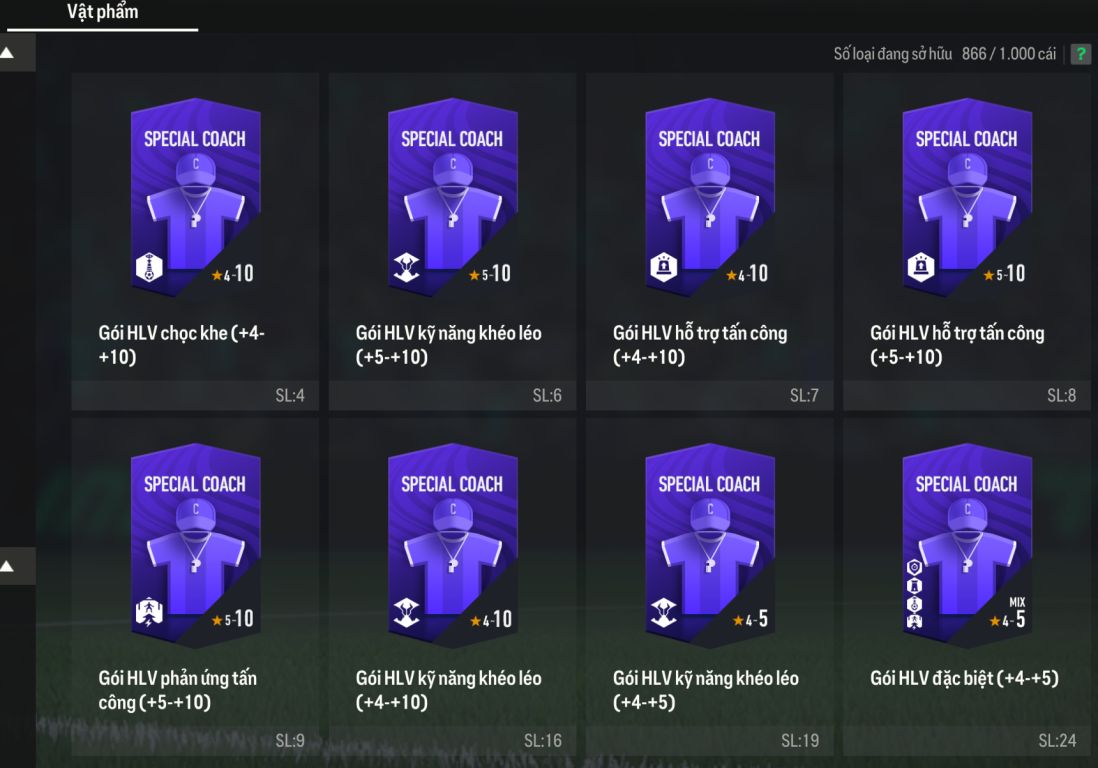
Task: Select the Gói HLV chọc khe (+4-+10) pack image
Action: 195,195
